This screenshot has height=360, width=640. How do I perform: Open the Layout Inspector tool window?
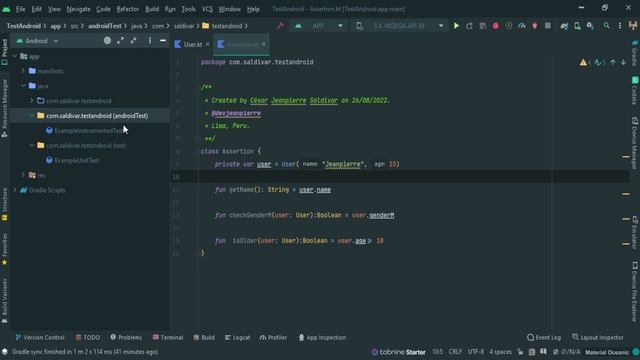click(598, 338)
